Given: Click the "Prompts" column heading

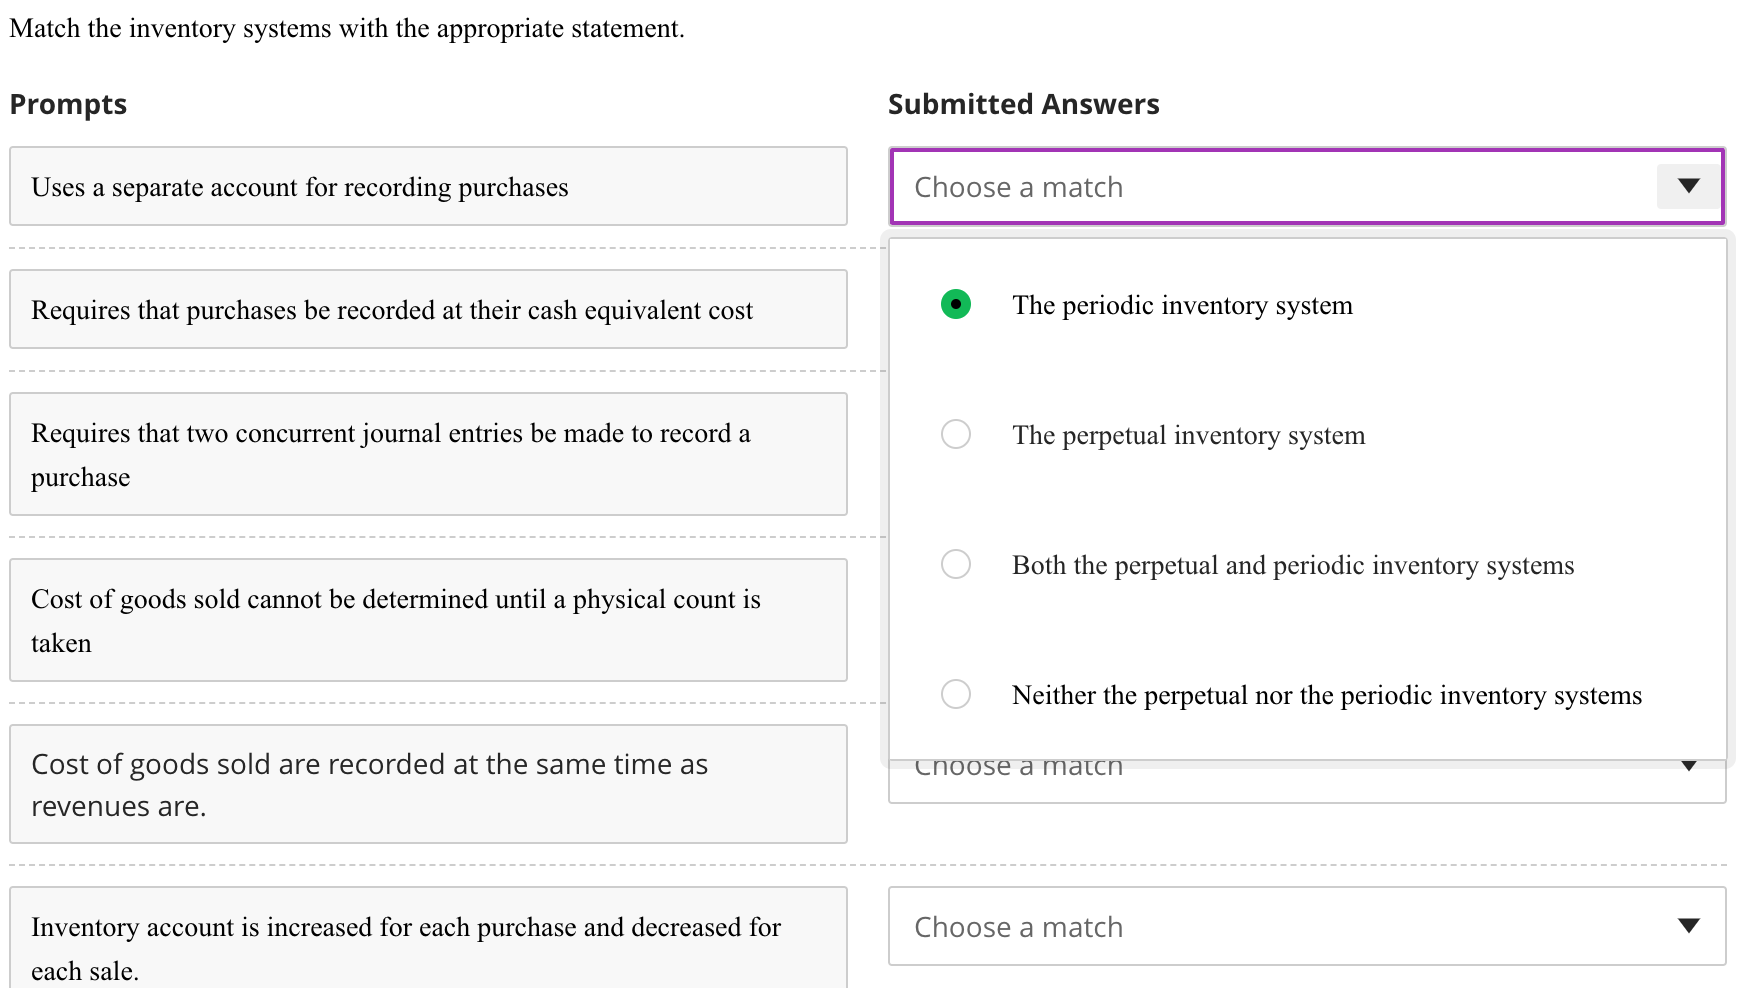Looking at the screenshot, I should pos(67,103).
